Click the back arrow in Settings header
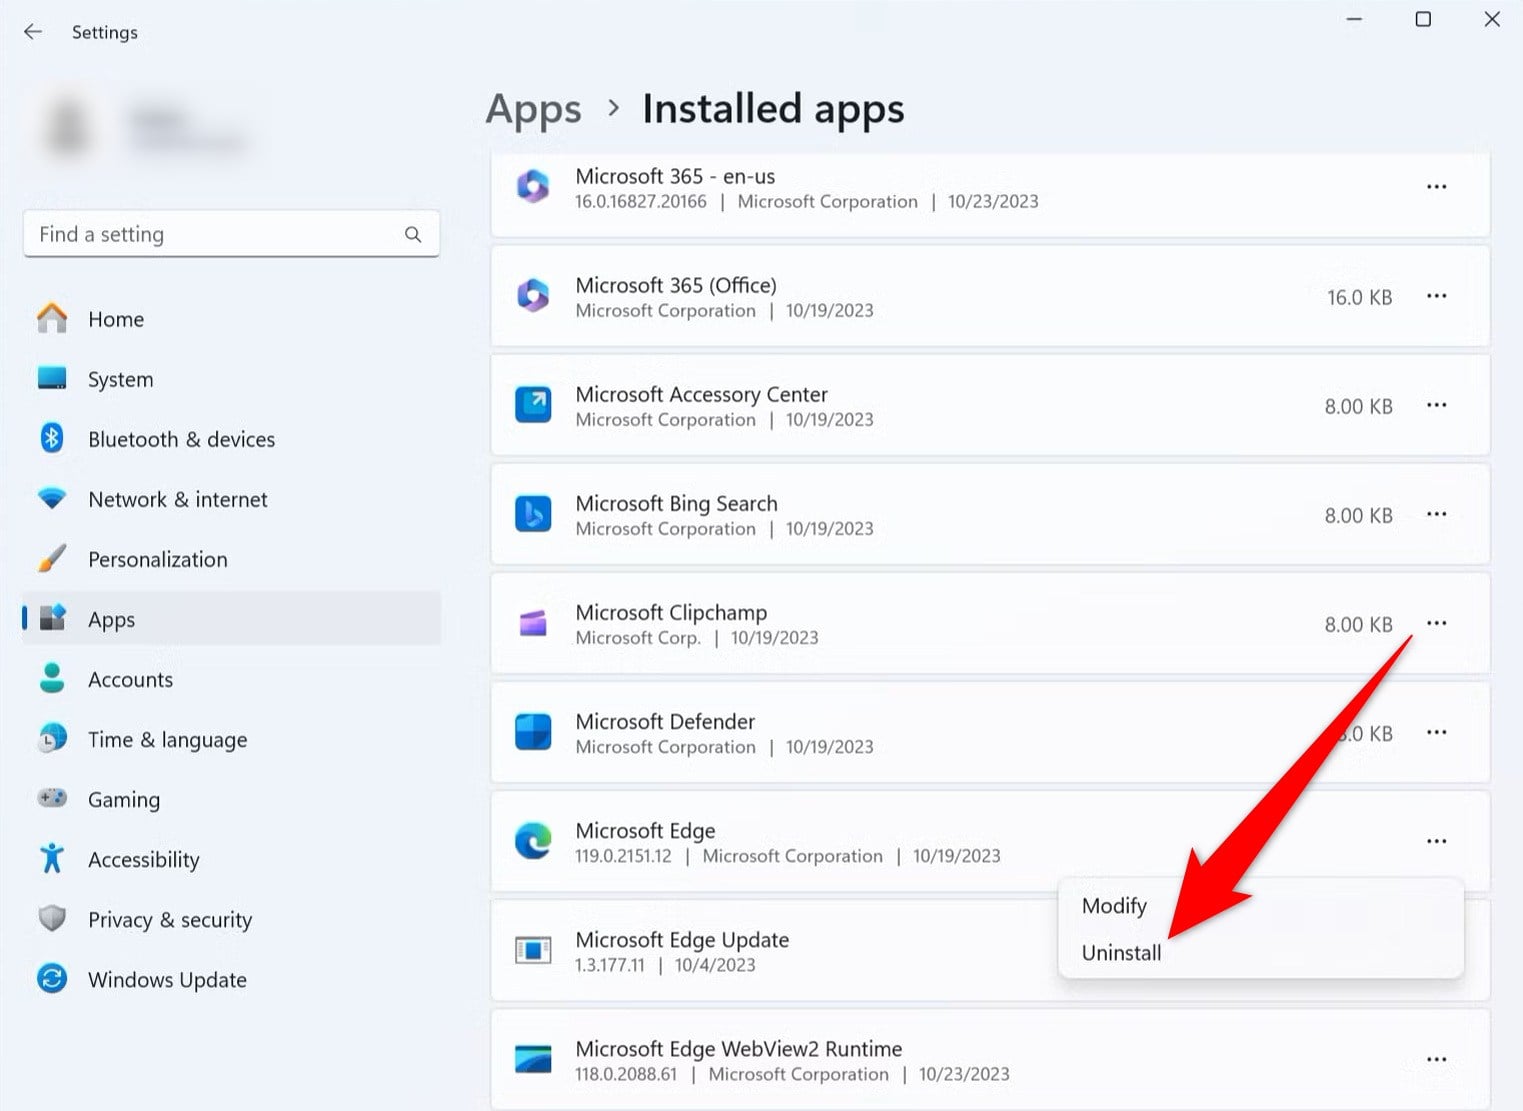Screen dimensions: 1523x1111 point(33,32)
